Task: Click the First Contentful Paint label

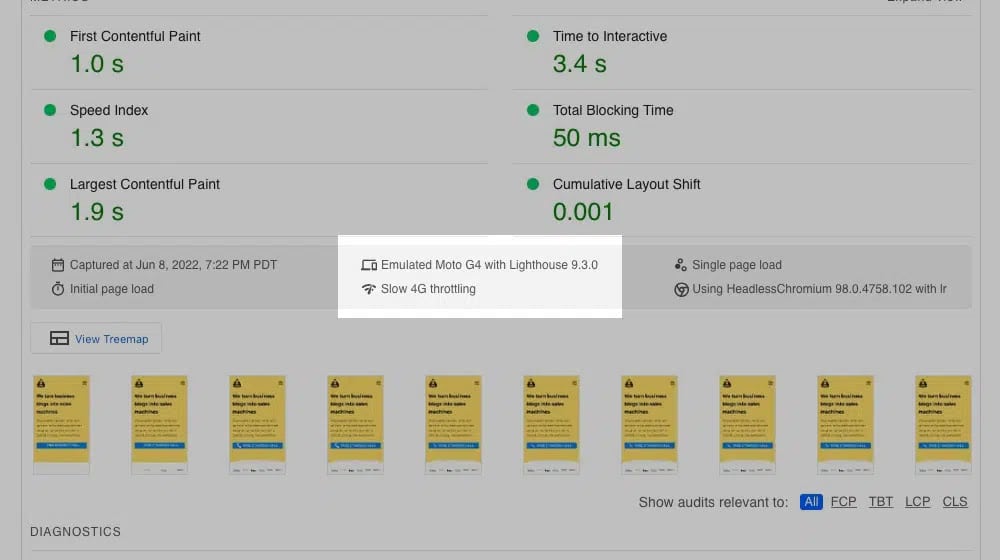Action: [x=135, y=36]
